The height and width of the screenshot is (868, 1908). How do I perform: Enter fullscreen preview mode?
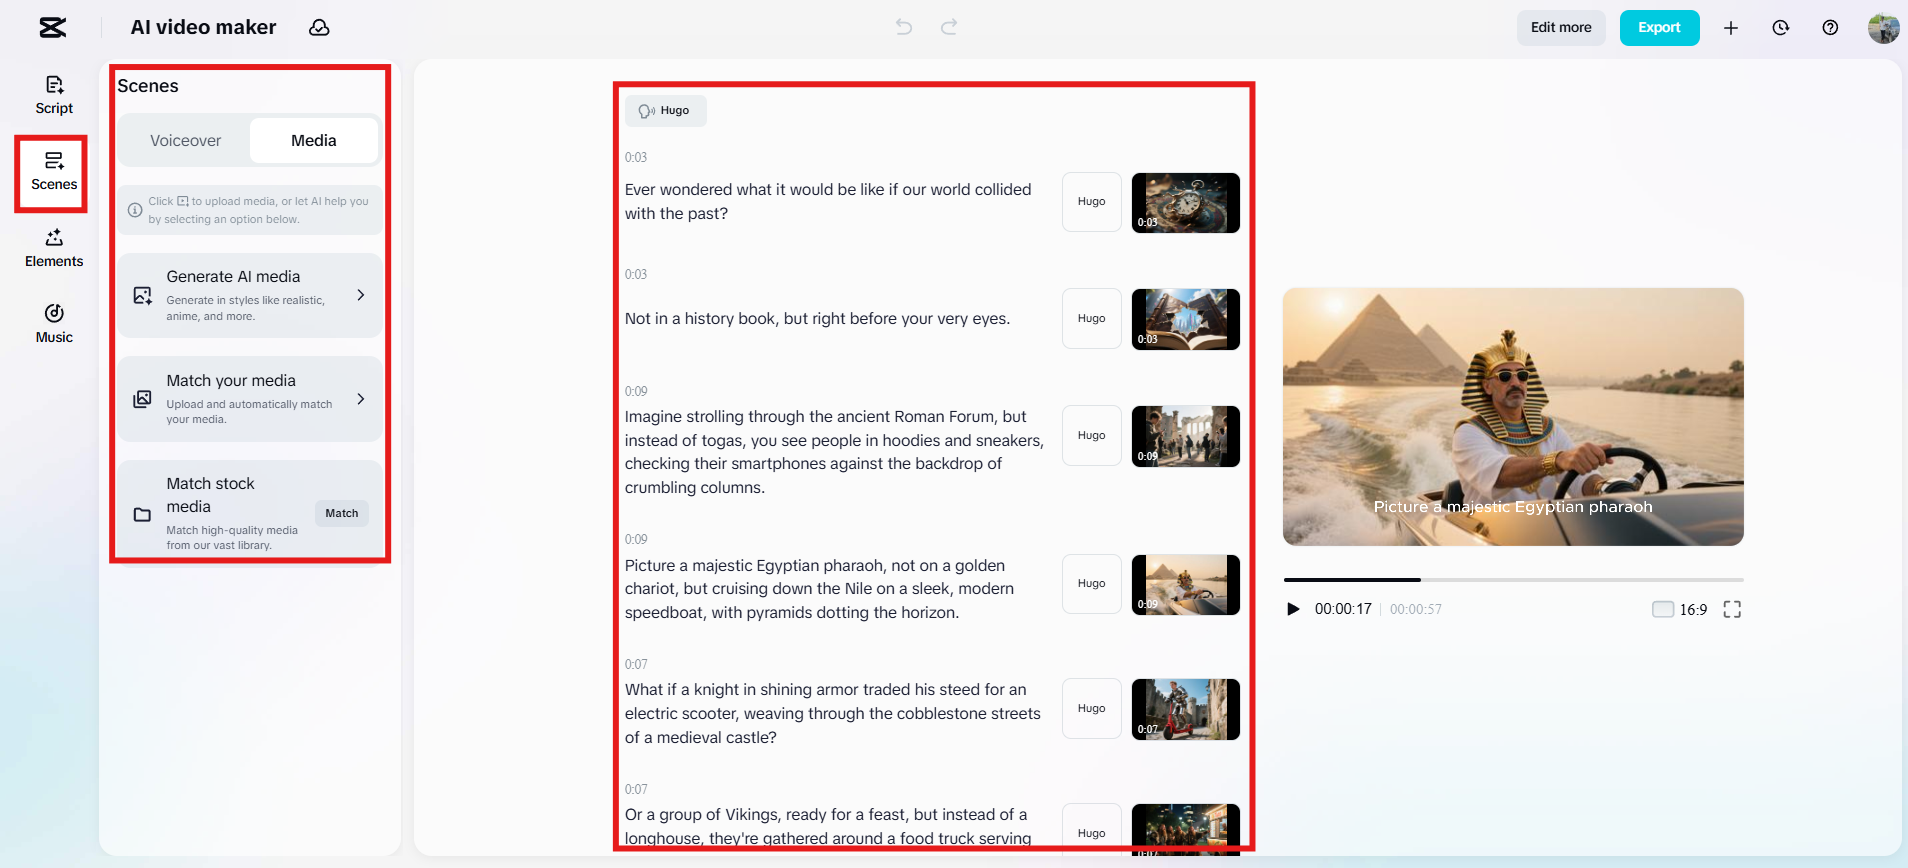click(1732, 609)
